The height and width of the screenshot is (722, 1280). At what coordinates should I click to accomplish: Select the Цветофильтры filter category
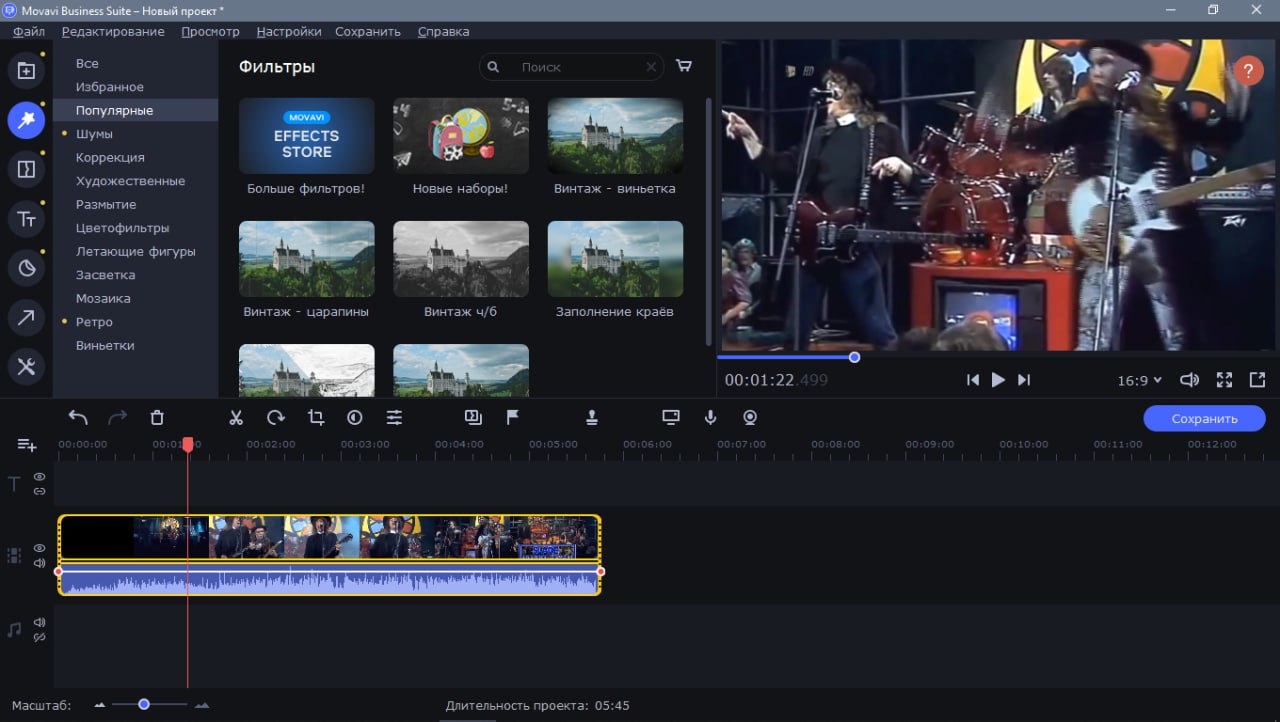tap(122, 228)
